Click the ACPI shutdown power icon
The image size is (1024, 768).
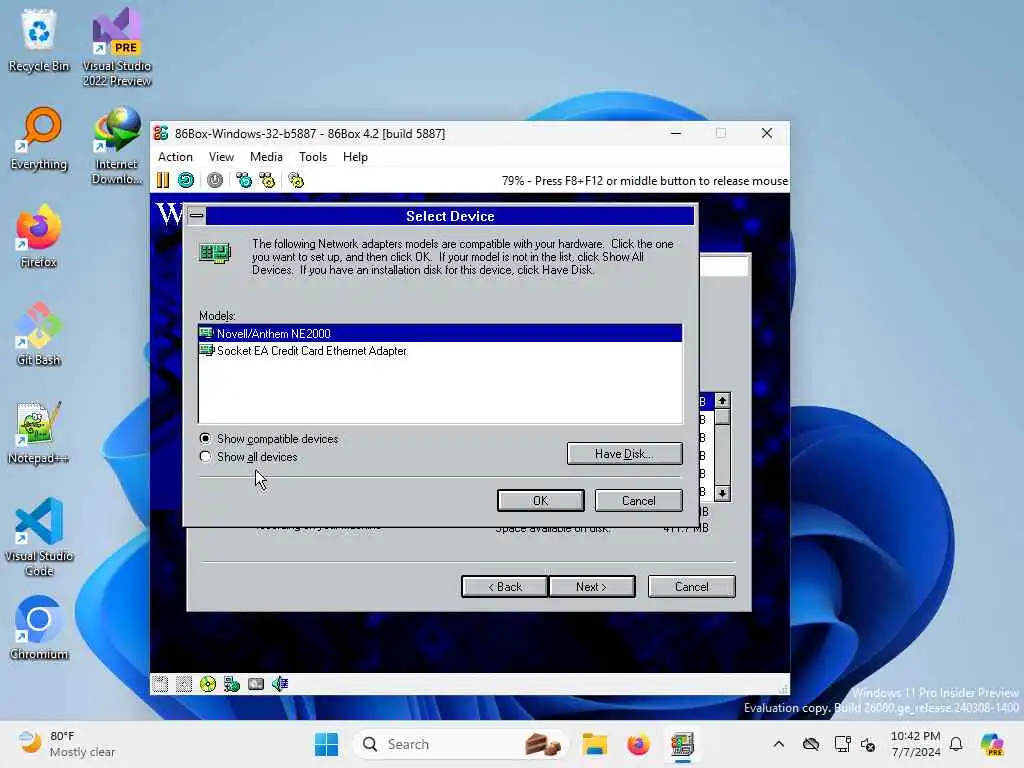(215, 180)
